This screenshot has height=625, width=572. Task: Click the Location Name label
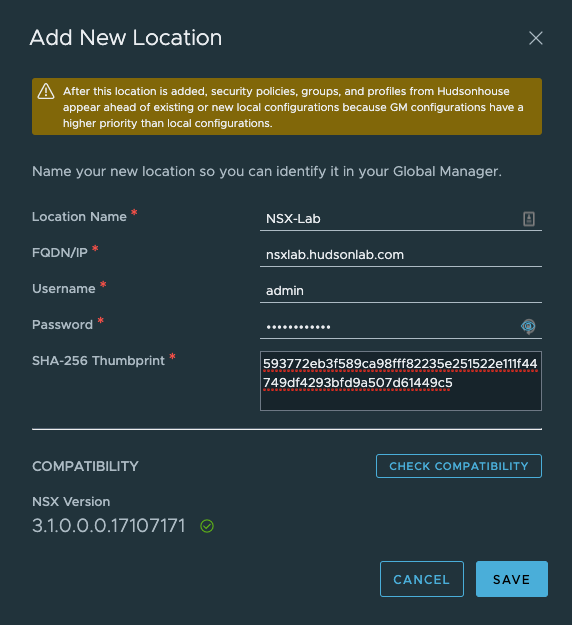pos(79,217)
